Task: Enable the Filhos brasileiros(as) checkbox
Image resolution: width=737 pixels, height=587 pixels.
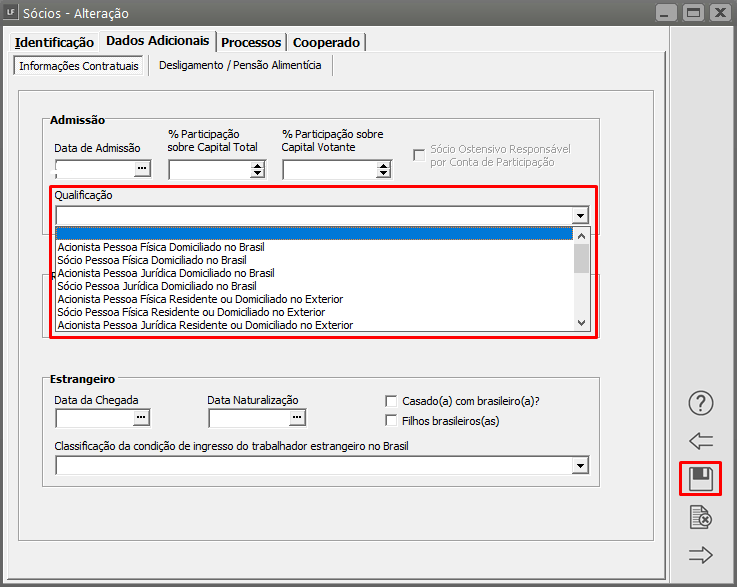Action: pyautogui.click(x=392, y=420)
